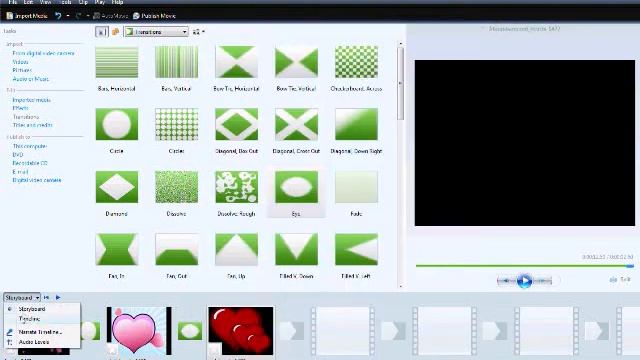Select the red hearts storyboard clip
The height and width of the screenshot is (360, 640).
click(241, 331)
